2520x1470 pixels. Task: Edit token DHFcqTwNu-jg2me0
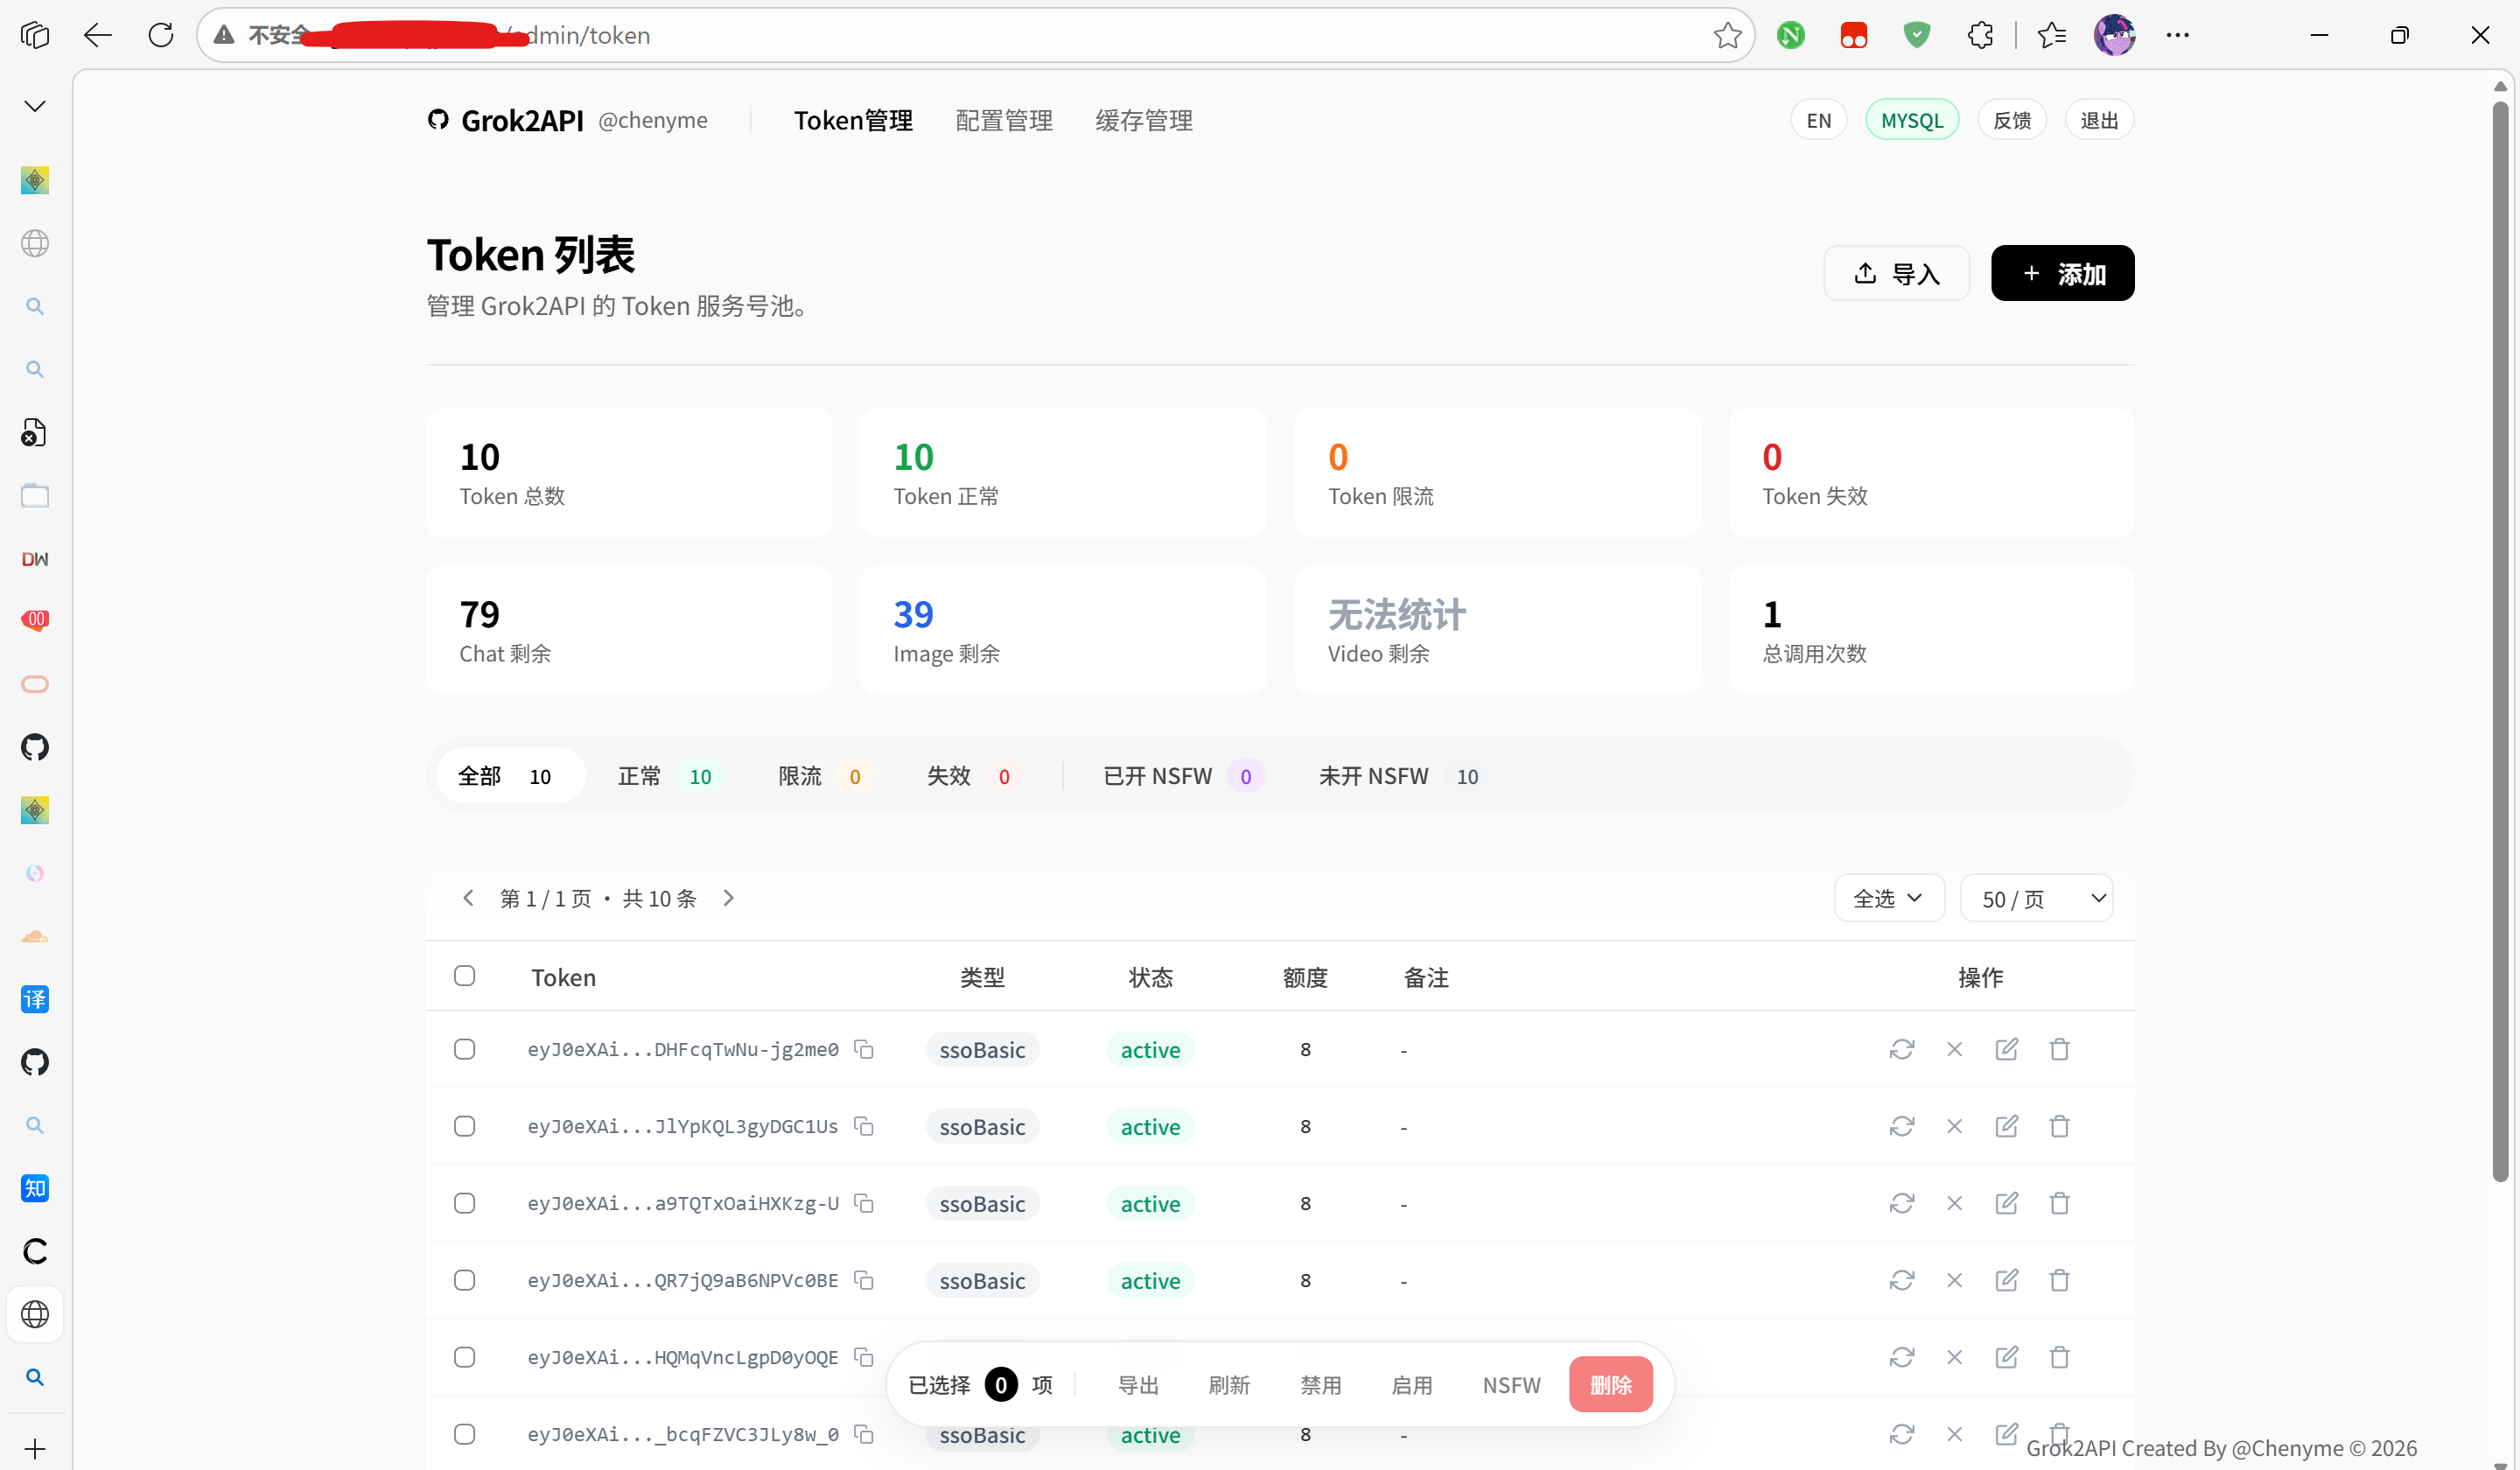click(x=2007, y=1049)
